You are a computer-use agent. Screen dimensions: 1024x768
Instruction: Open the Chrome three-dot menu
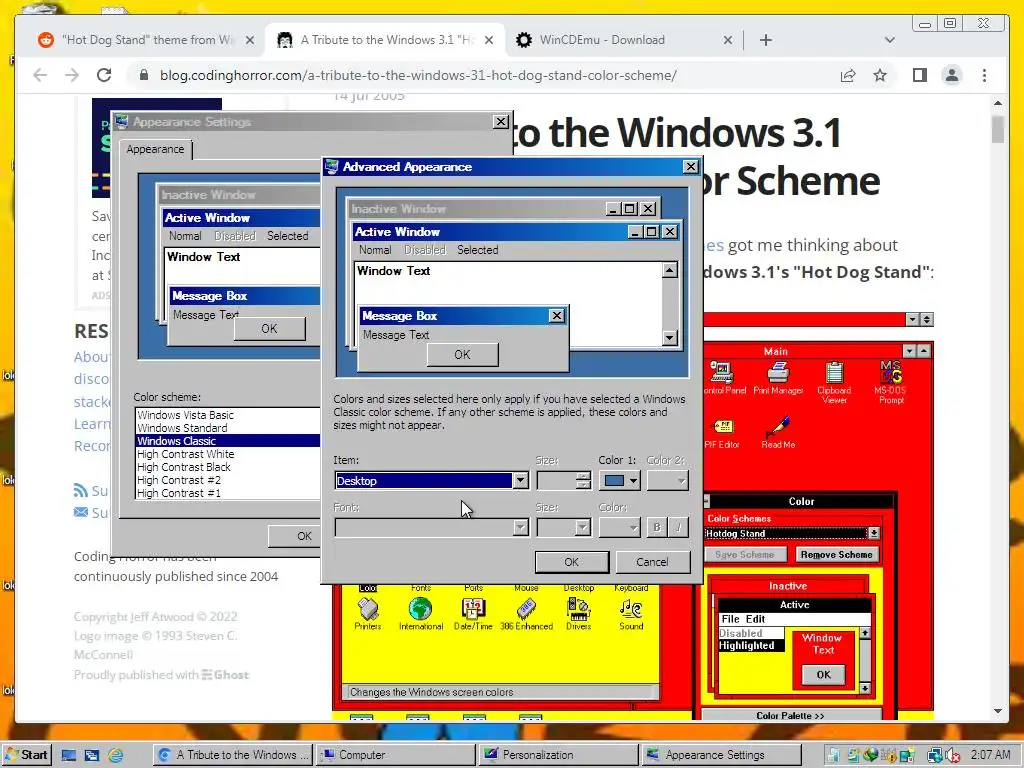tap(984, 75)
